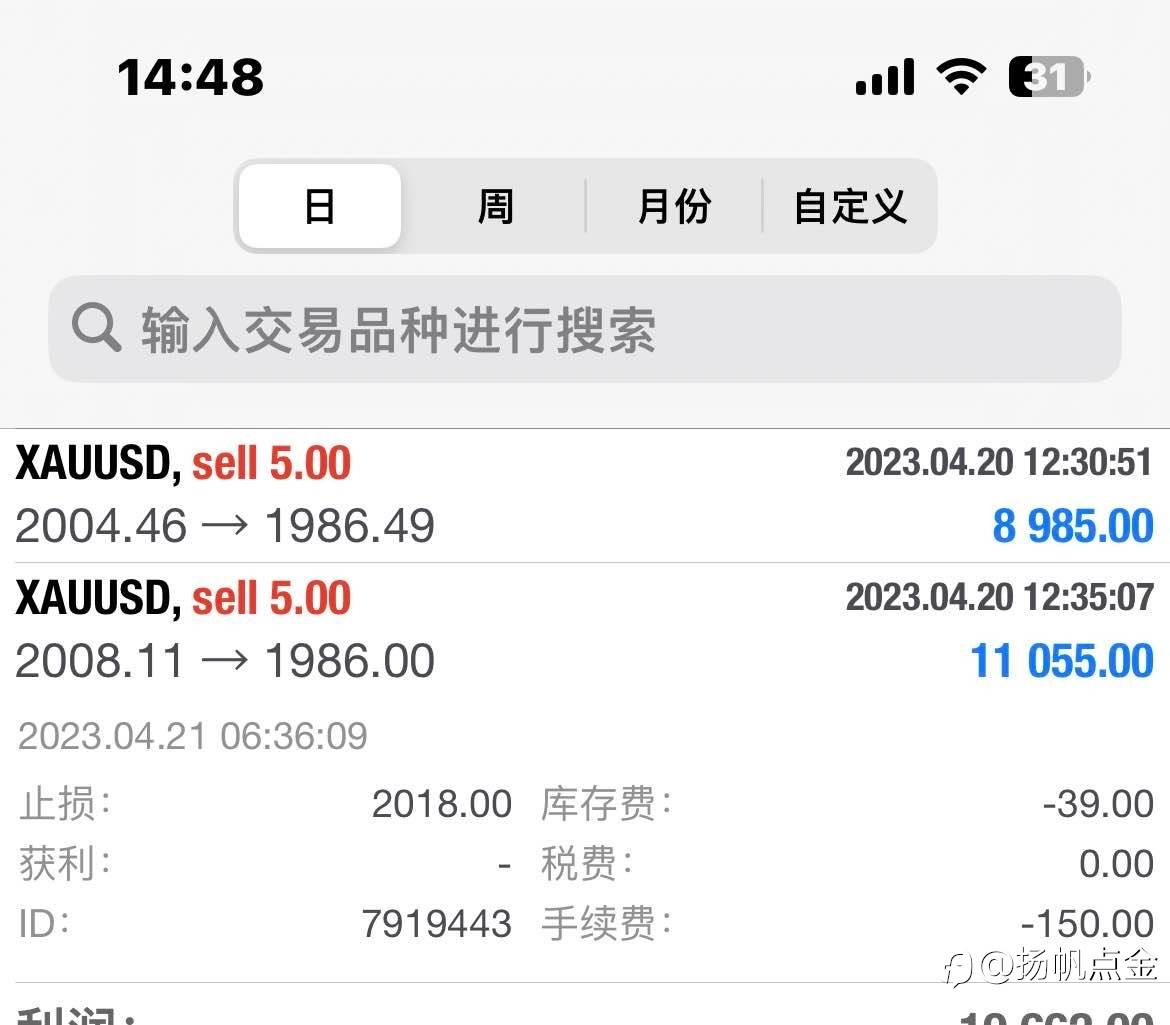1170x1025 pixels.
Task: Switch to the 周 (week) tab
Action: (495, 206)
